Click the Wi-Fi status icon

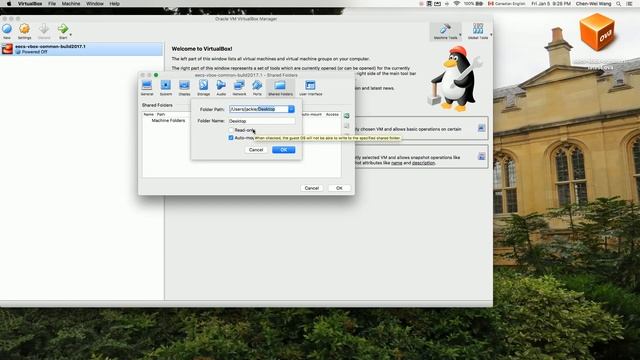[x=456, y=4]
